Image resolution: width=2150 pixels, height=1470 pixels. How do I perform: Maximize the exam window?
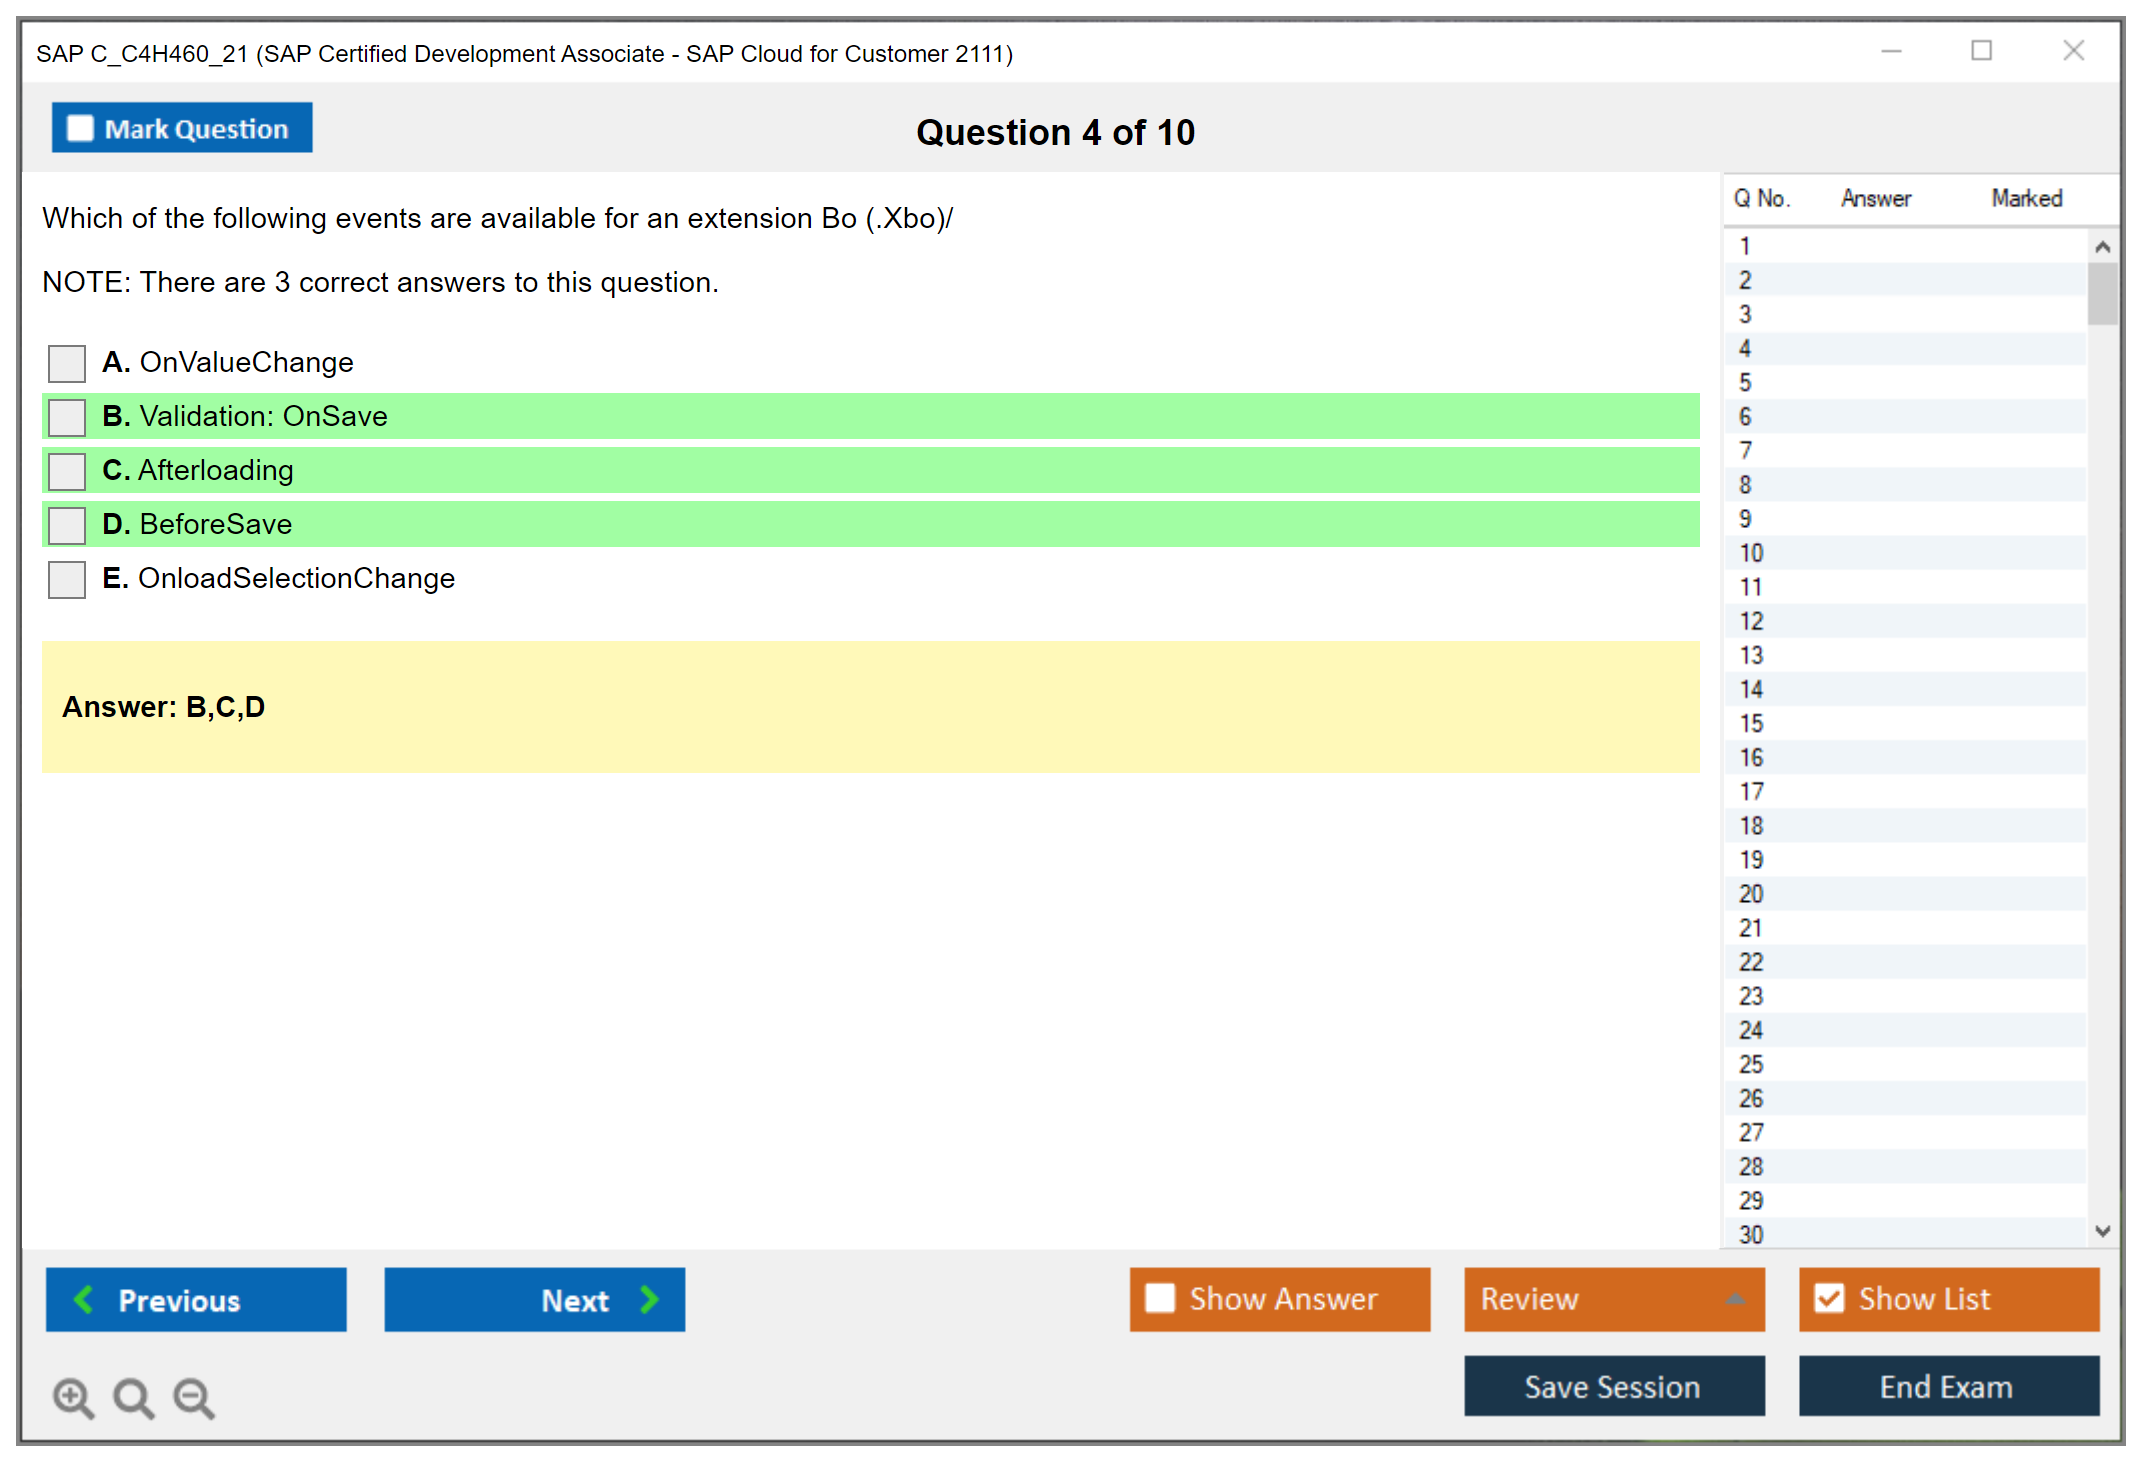point(1981,51)
